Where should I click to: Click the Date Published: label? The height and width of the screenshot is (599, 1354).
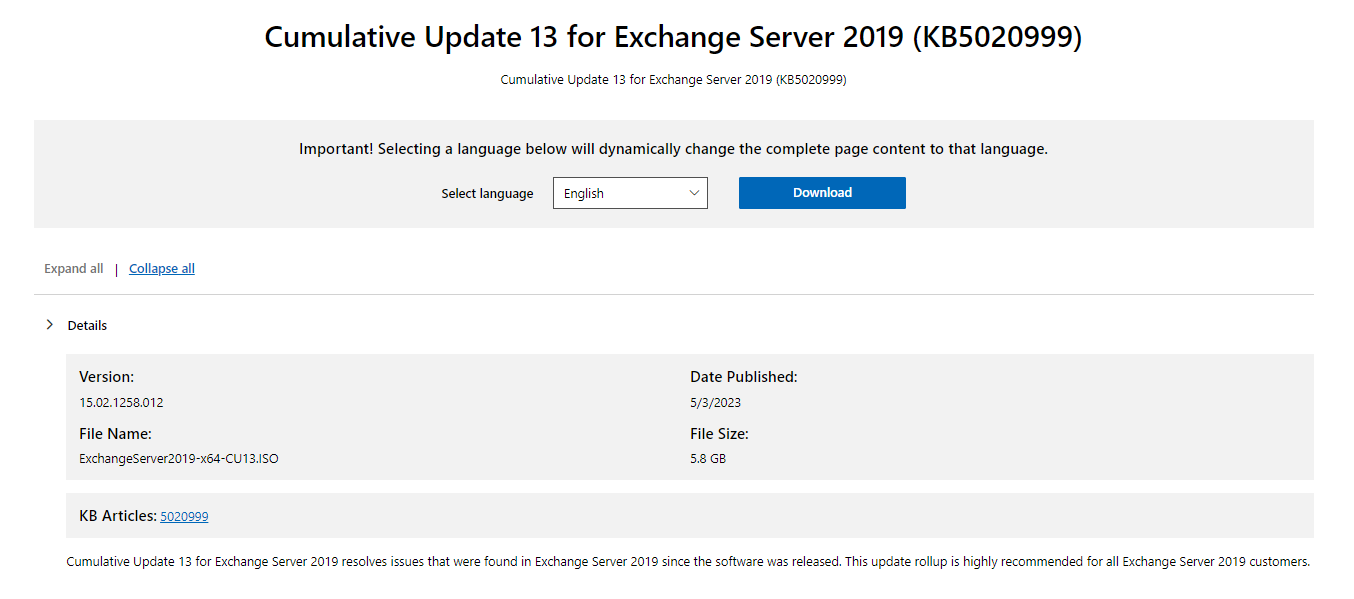click(743, 377)
